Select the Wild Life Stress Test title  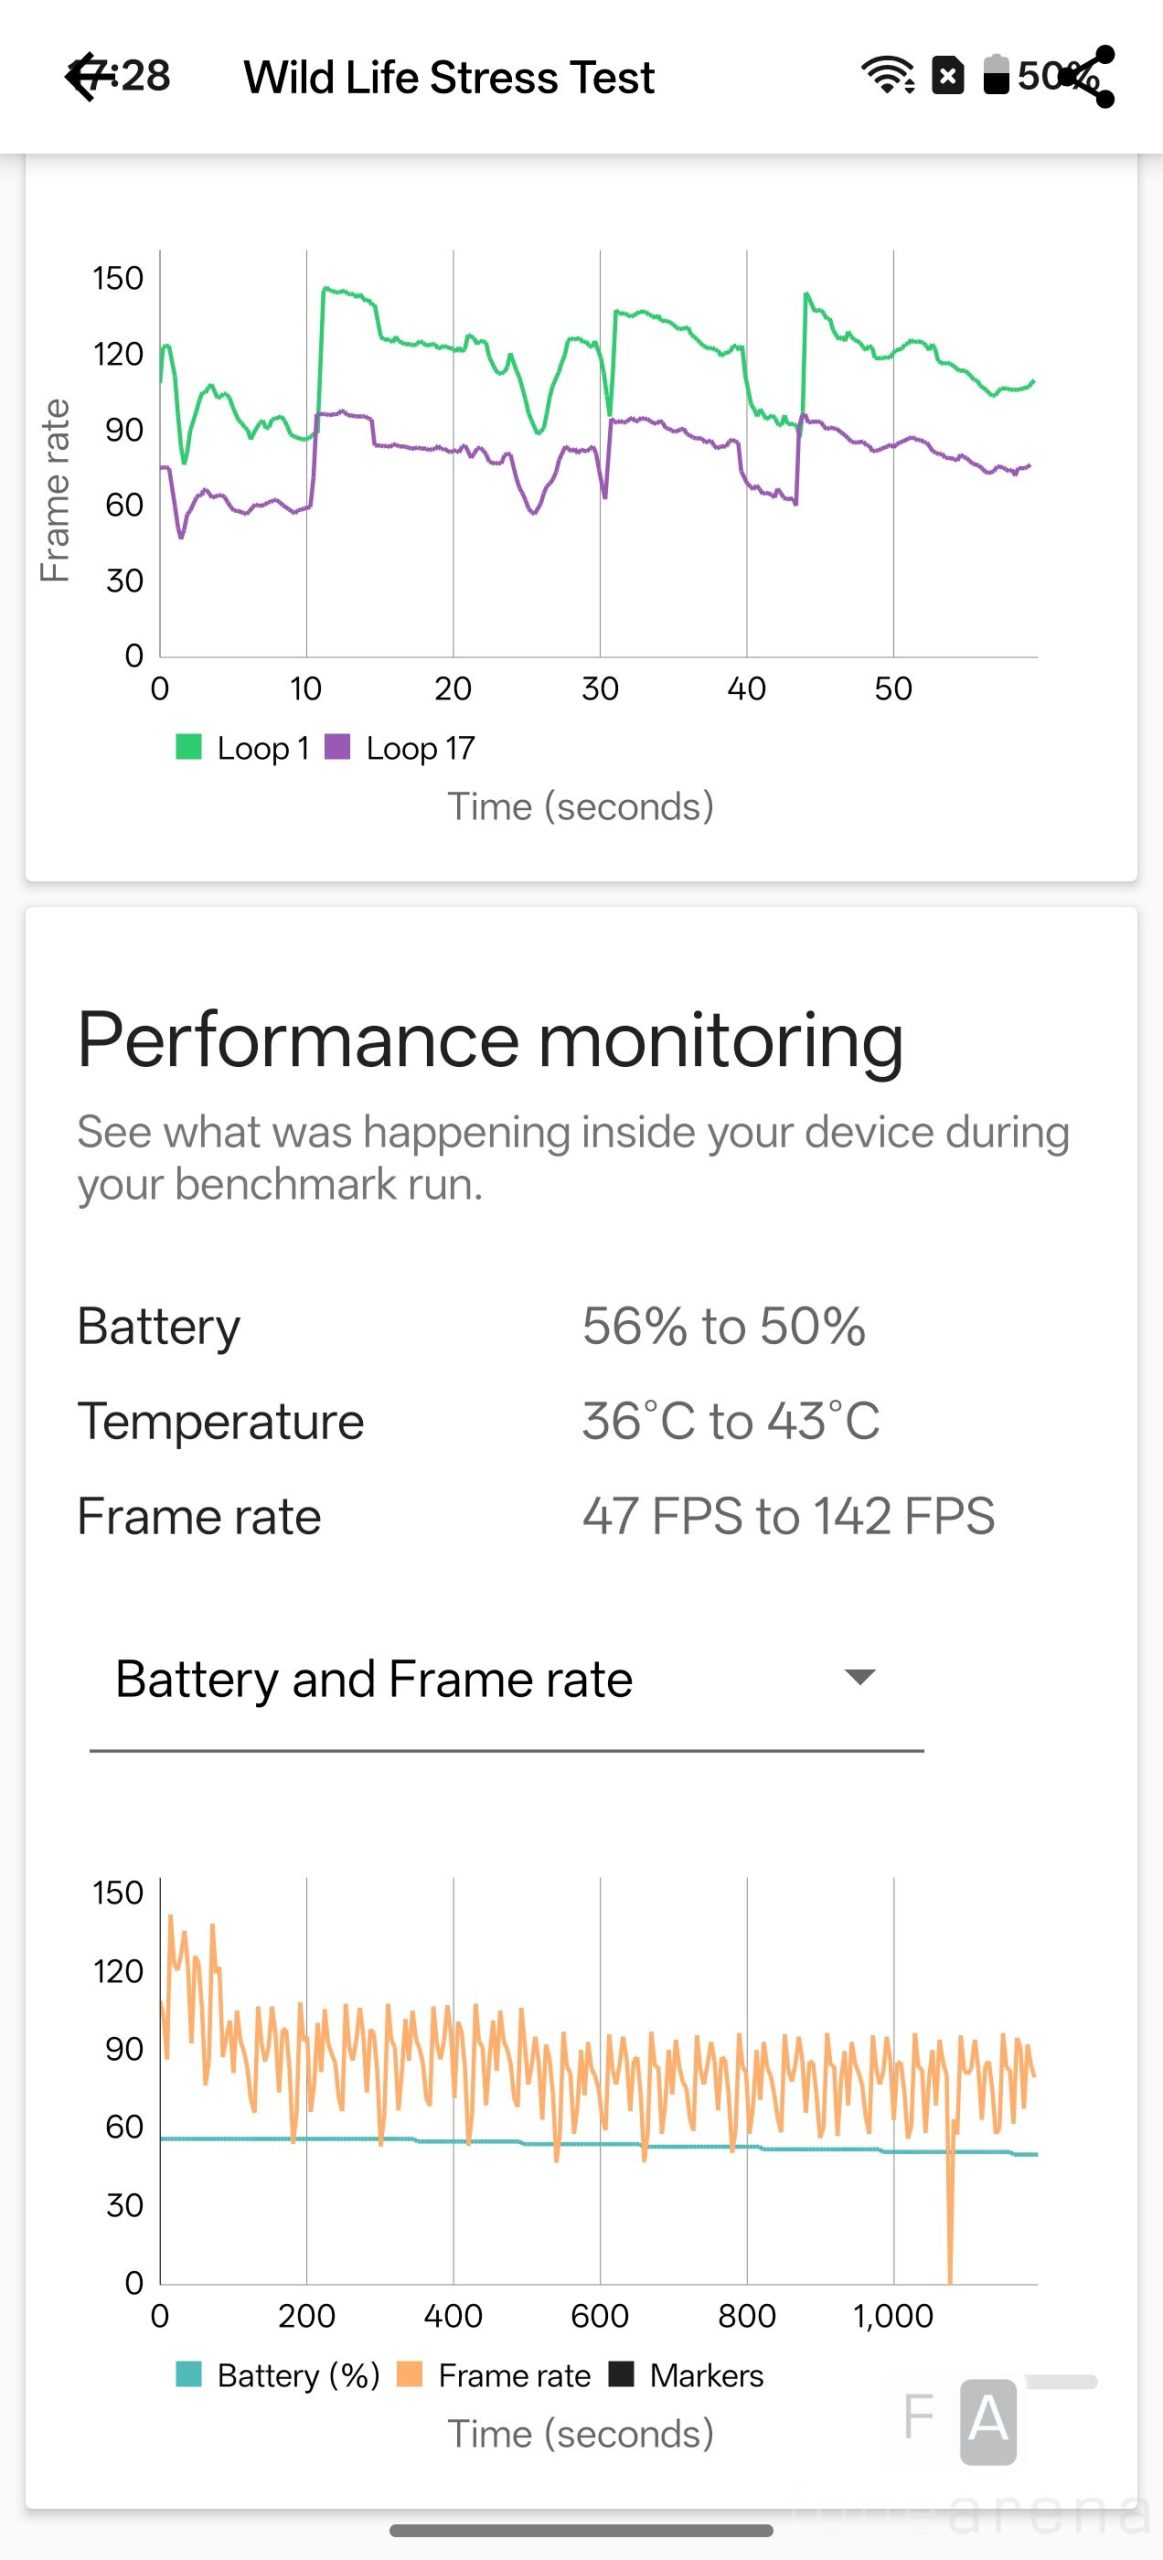[449, 77]
